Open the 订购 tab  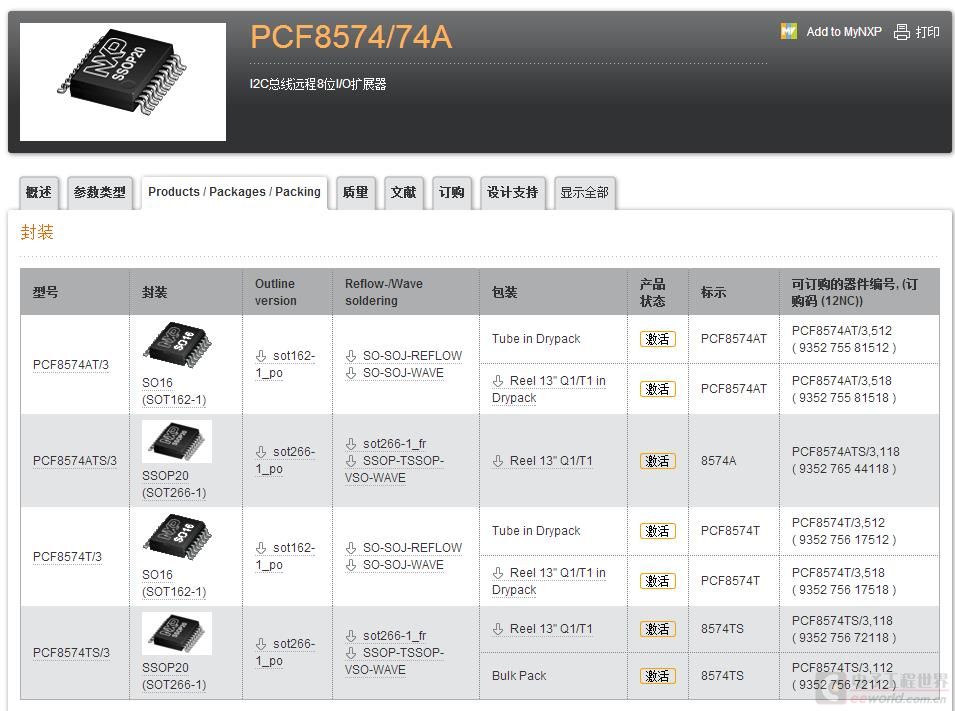tap(451, 193)
